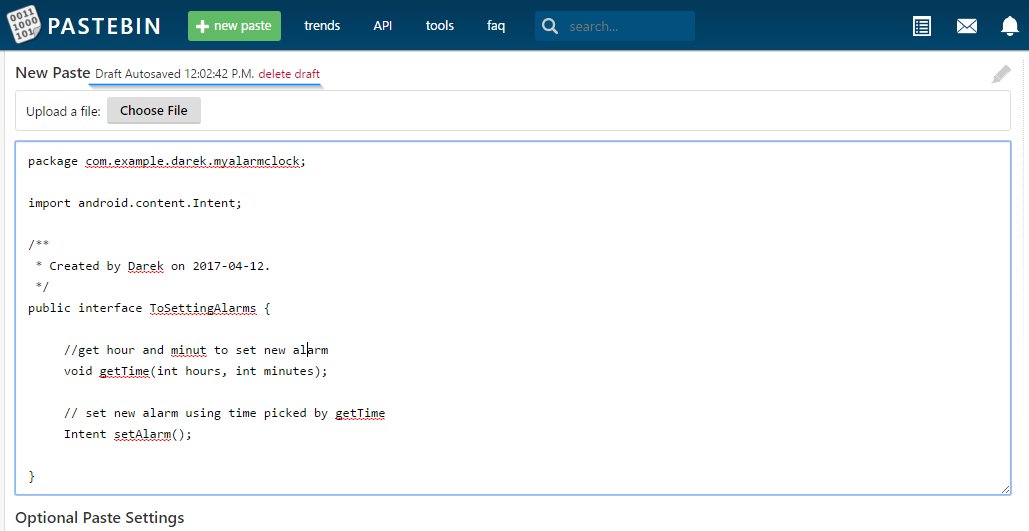Open the faq page

(496, 26)
